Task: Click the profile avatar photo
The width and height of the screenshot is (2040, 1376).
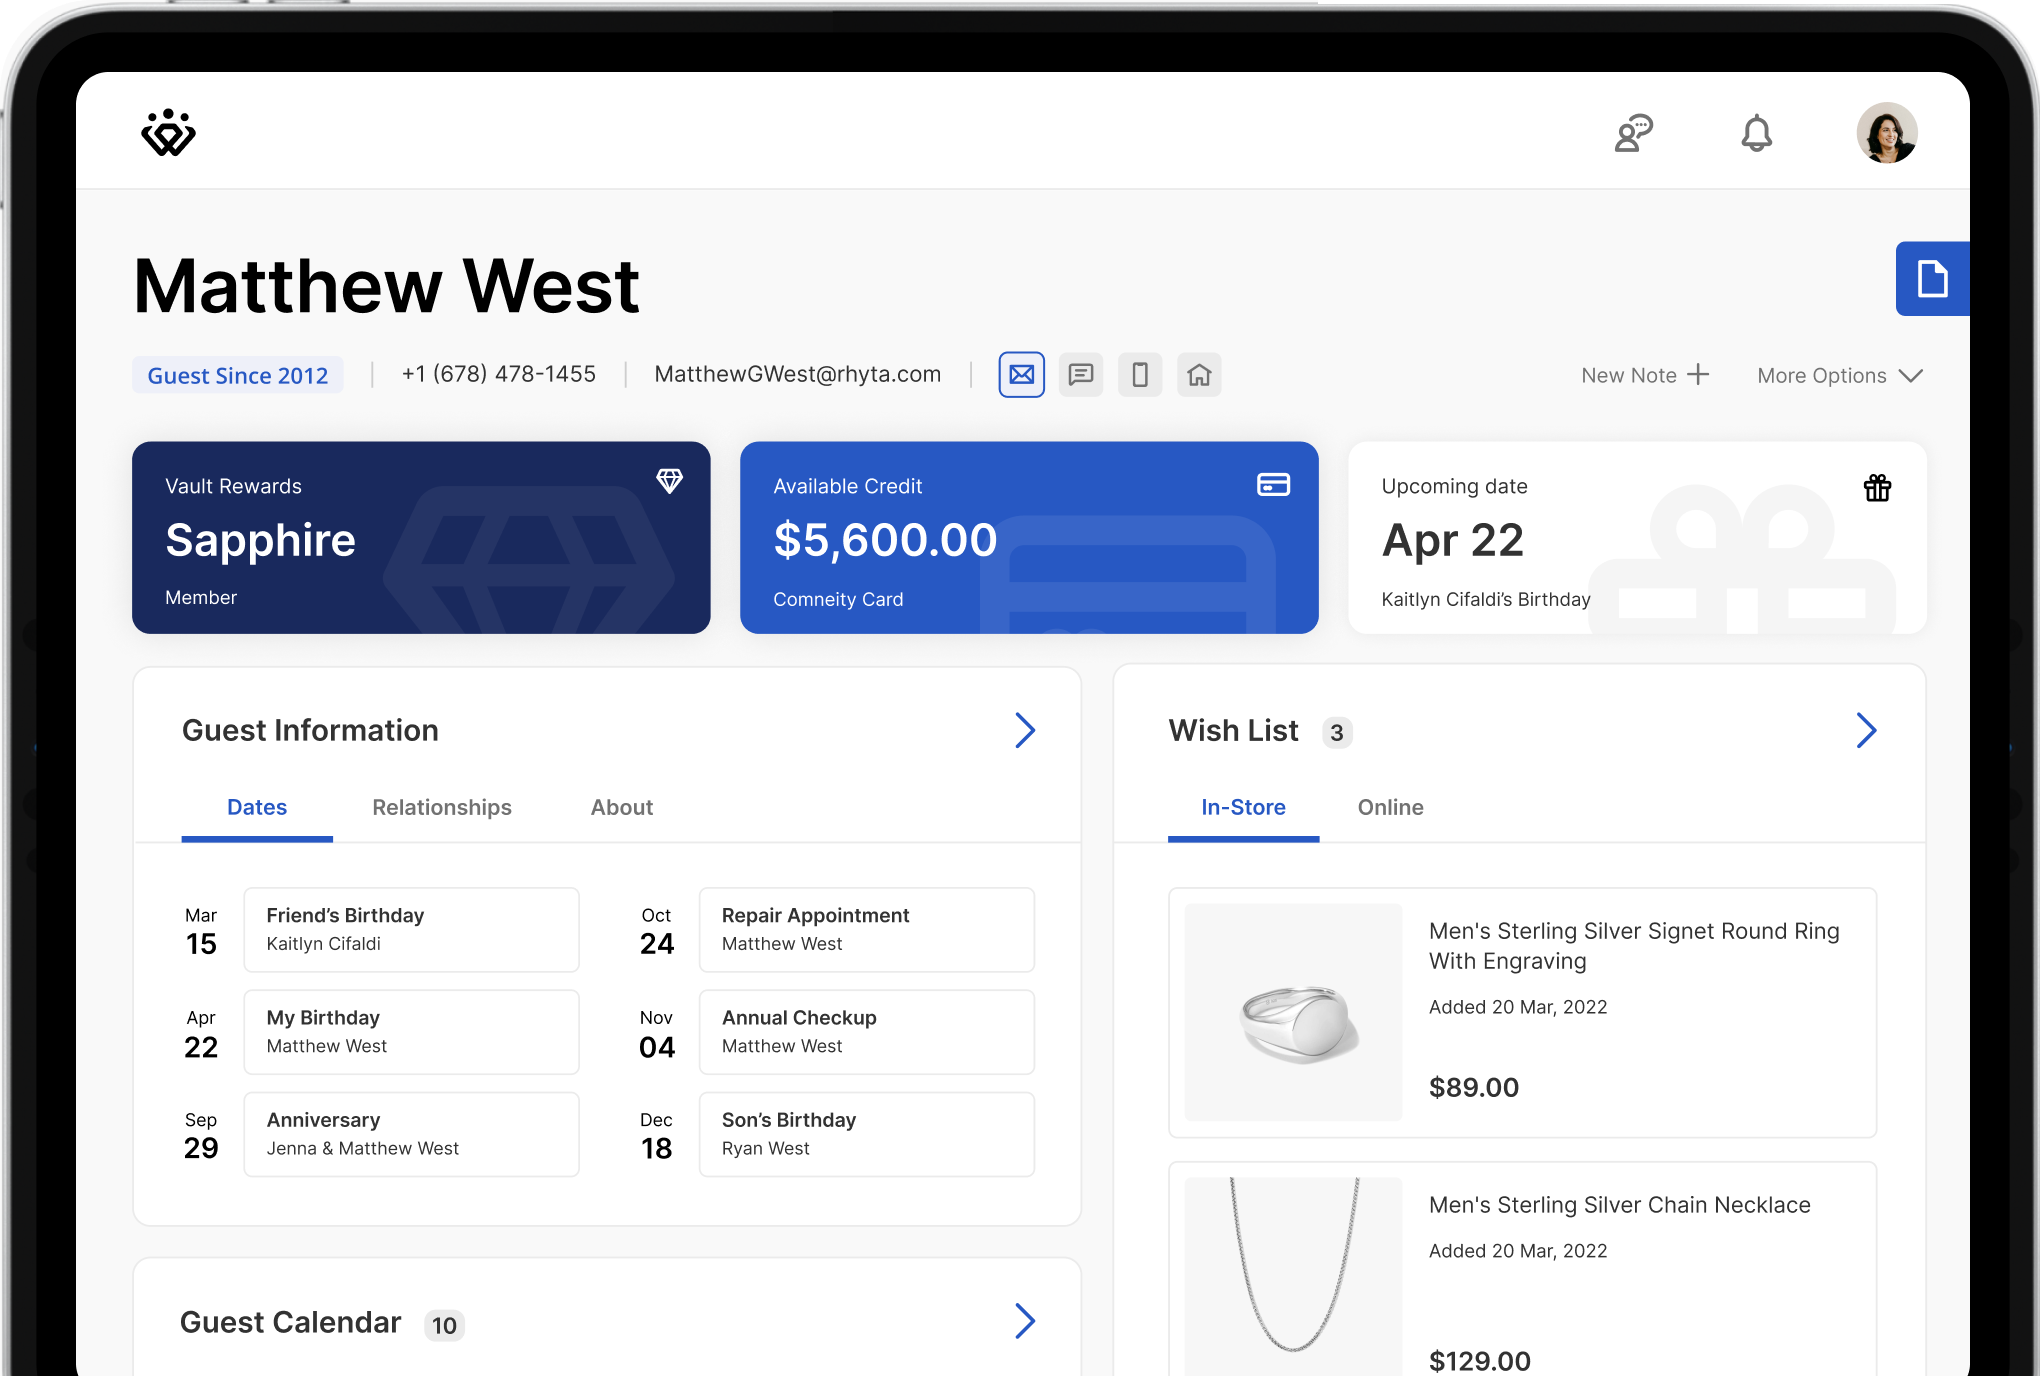Action: [x=1886, y=132]
